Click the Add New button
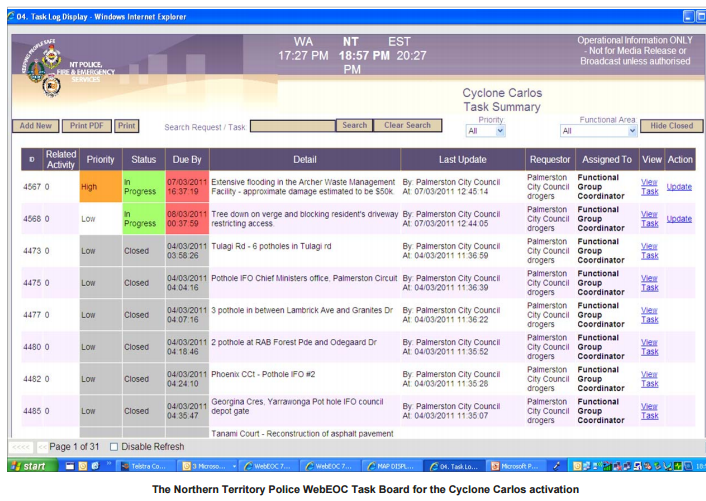The height and width of the screenshot is (501, 706). (35, 126)
